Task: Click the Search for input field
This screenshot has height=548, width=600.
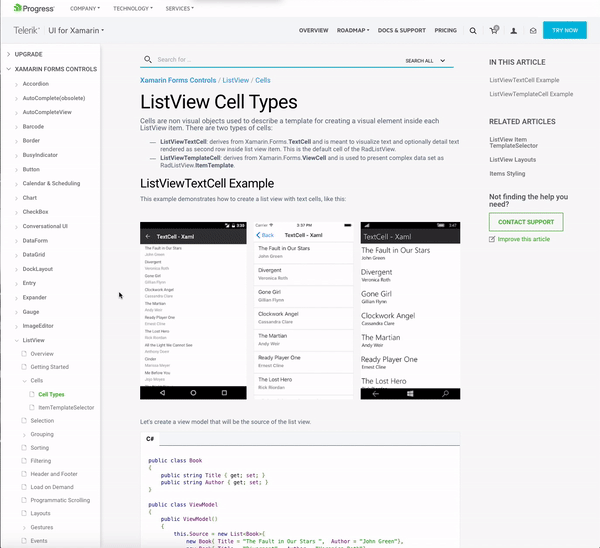Action: pos(270,60)
